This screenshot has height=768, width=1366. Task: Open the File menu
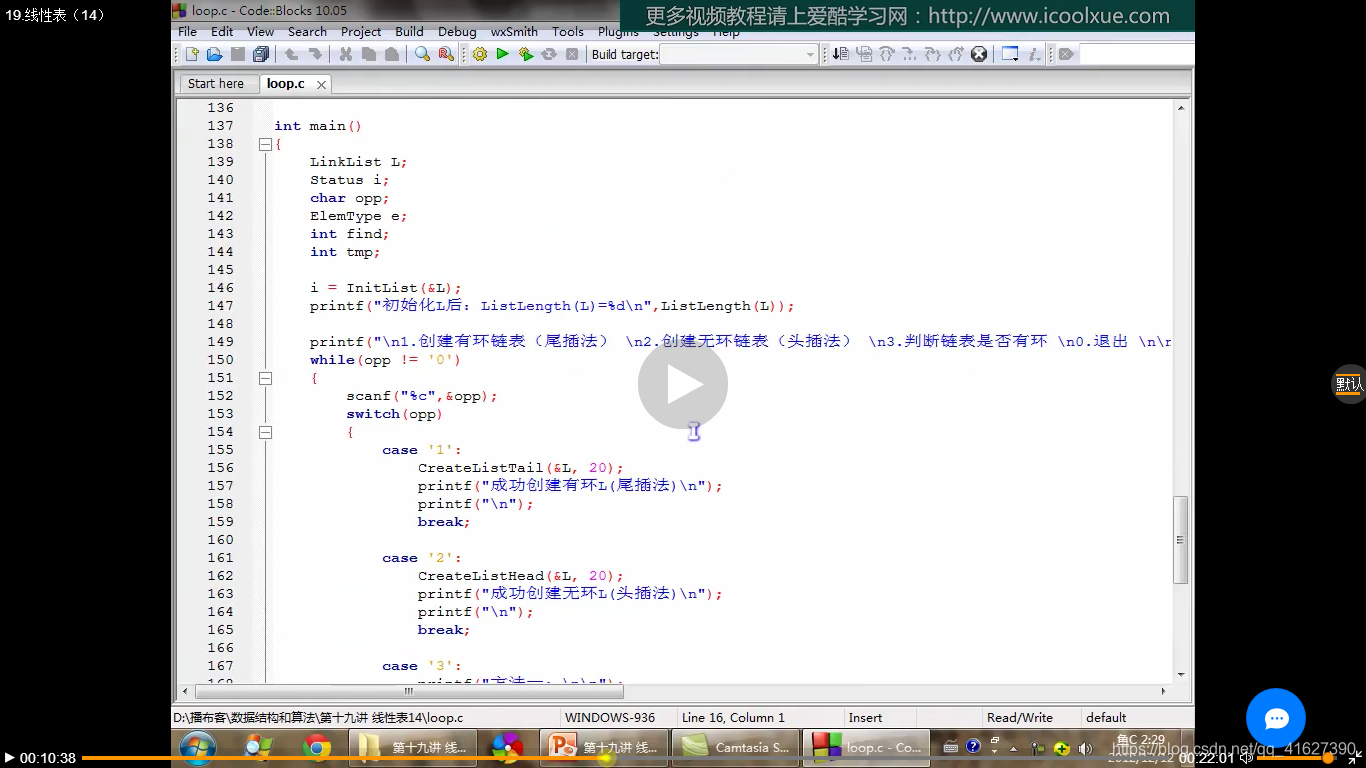point(187,32)
